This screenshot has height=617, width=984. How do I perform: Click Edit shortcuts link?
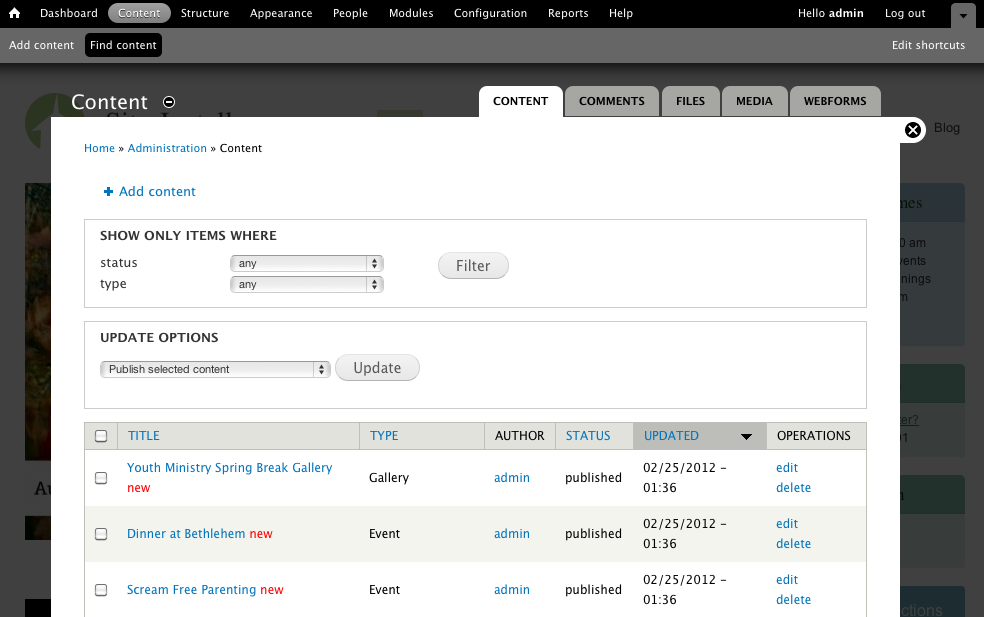pyautogui.click(x=928, y=45)
